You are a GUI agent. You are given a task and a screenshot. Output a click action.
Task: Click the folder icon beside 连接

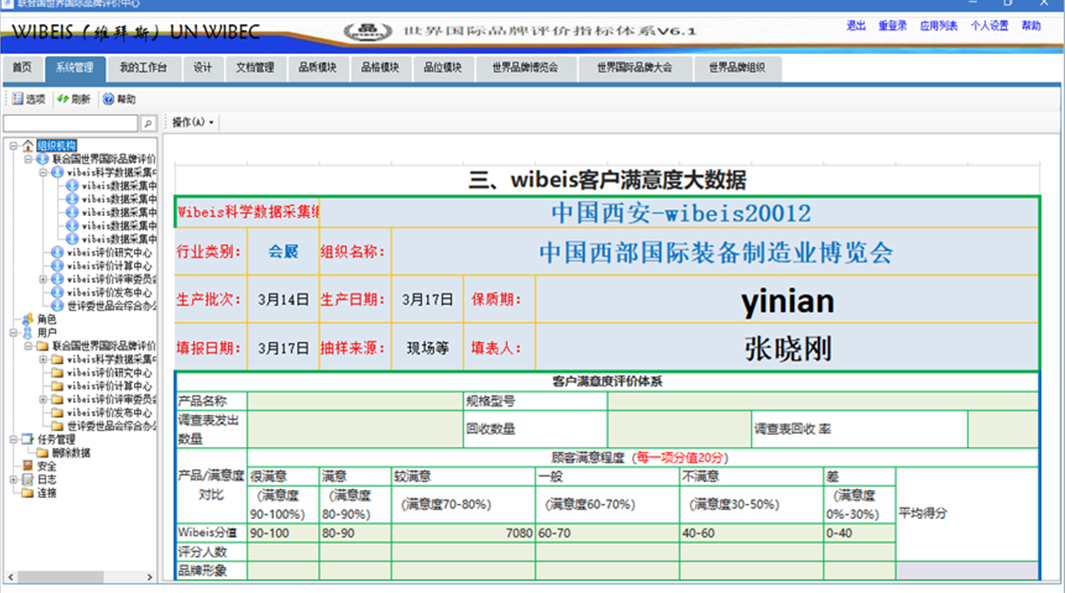[28, 493]
